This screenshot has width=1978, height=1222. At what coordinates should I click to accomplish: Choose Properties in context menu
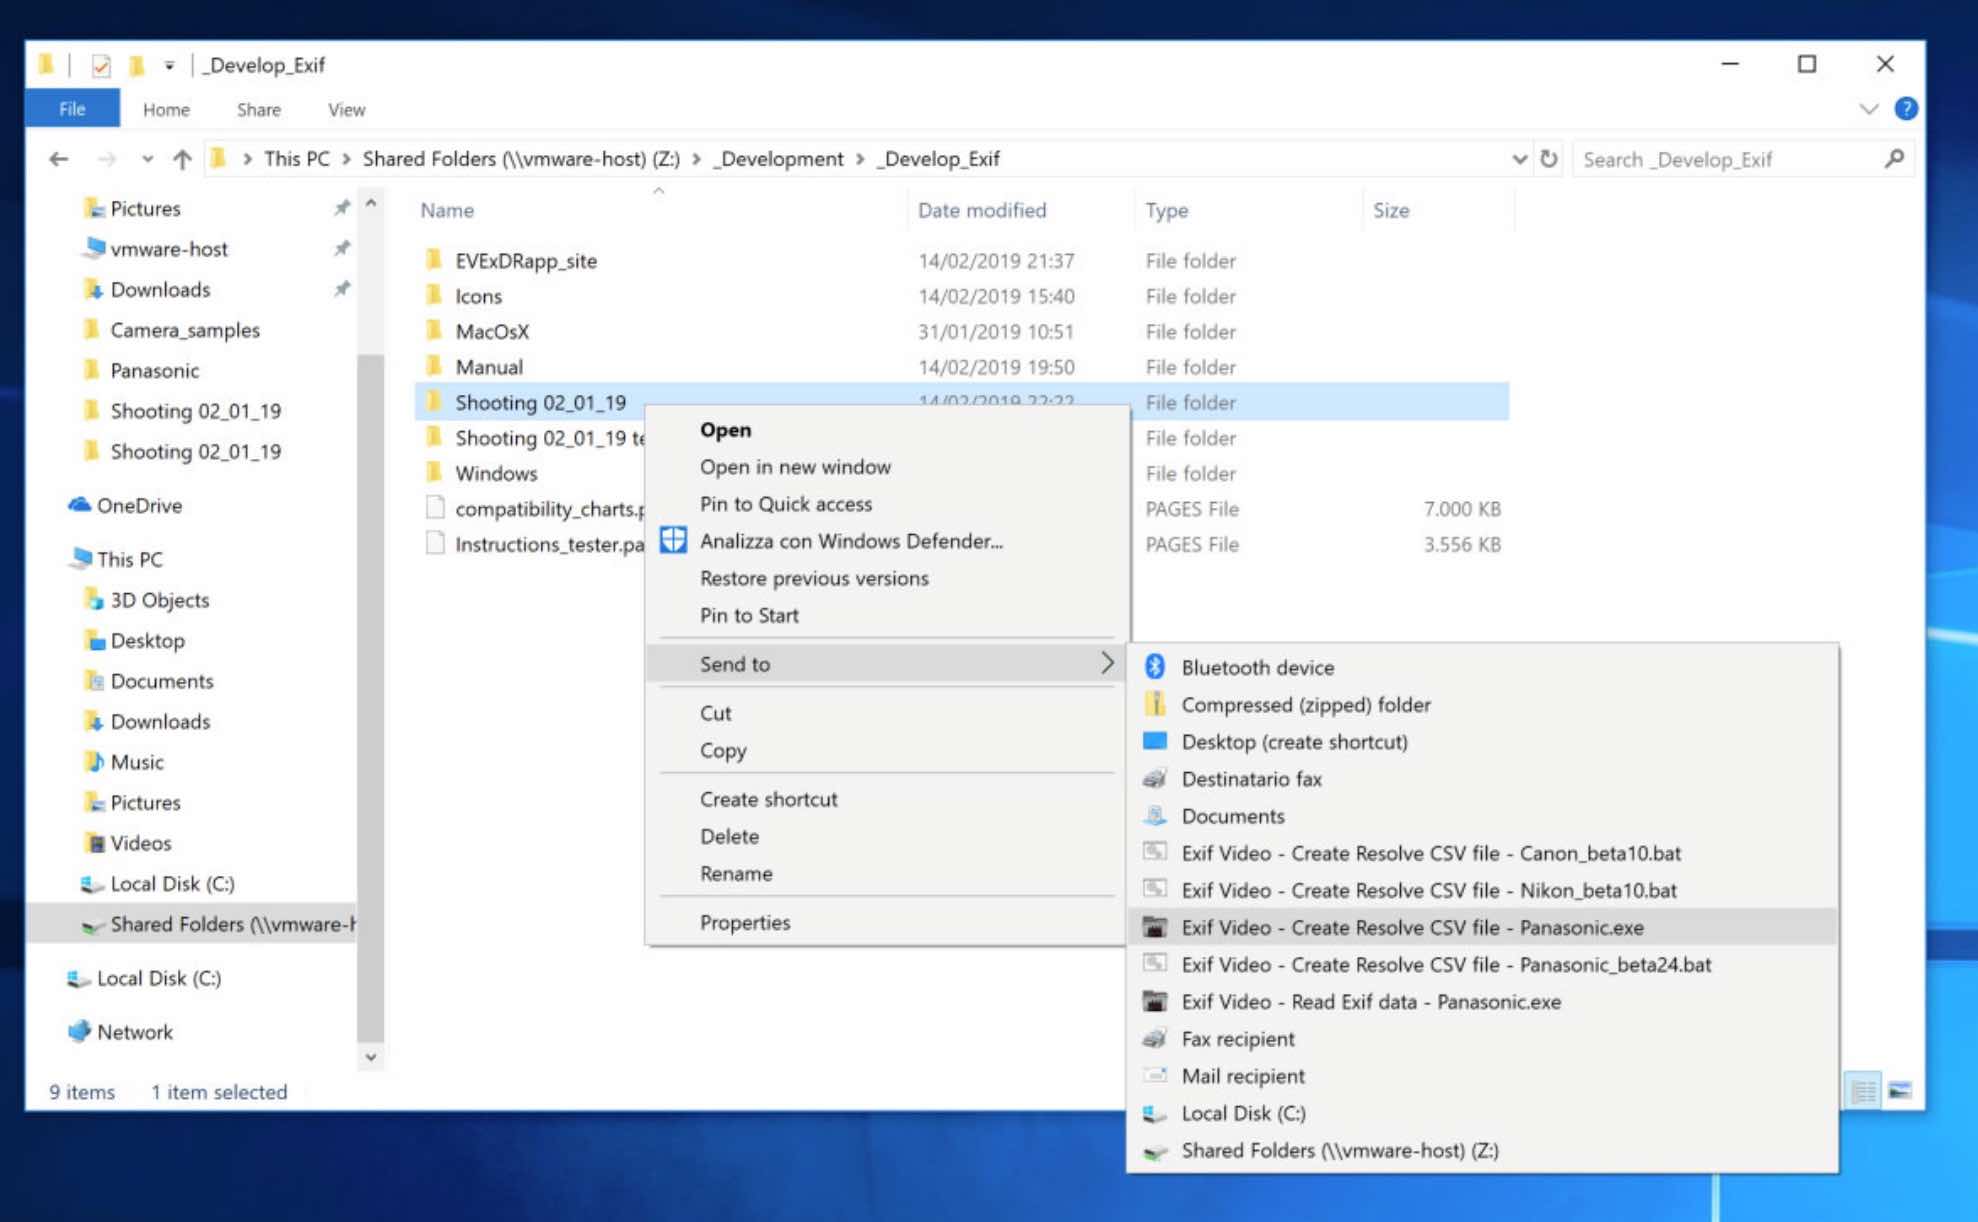[744, 922]
